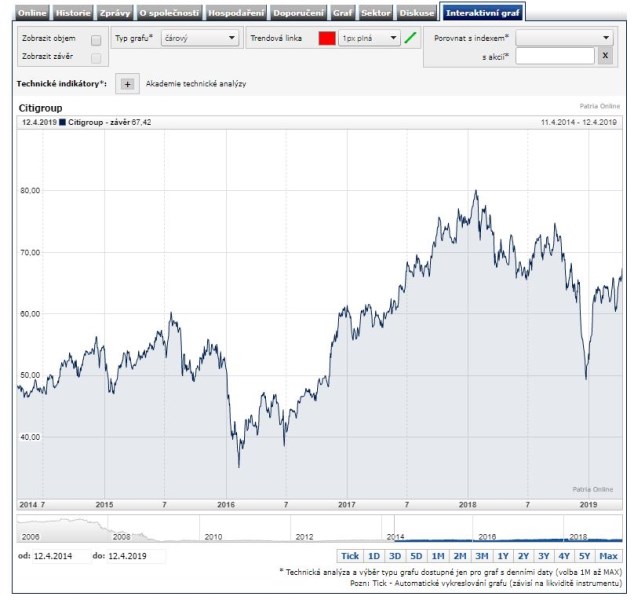Open the Hospodaření tab
Image resolution: width=634 pixels, height=600 pixels.
pyautogui.click(x=235, y=13)
